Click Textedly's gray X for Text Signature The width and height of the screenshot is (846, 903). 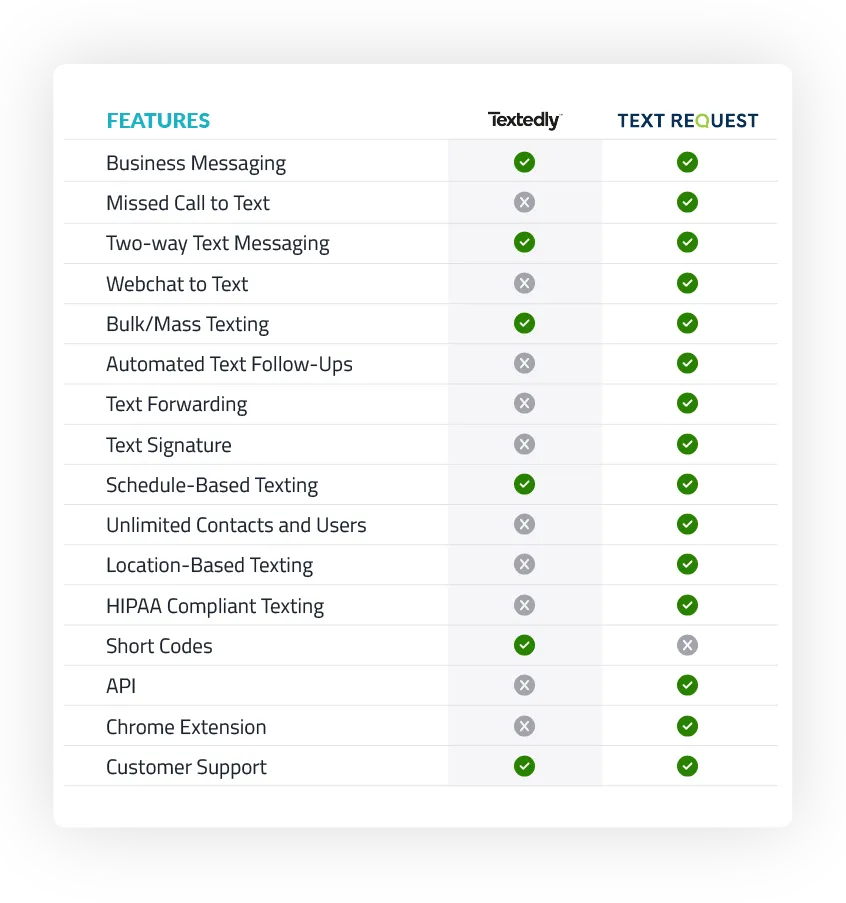524,444
